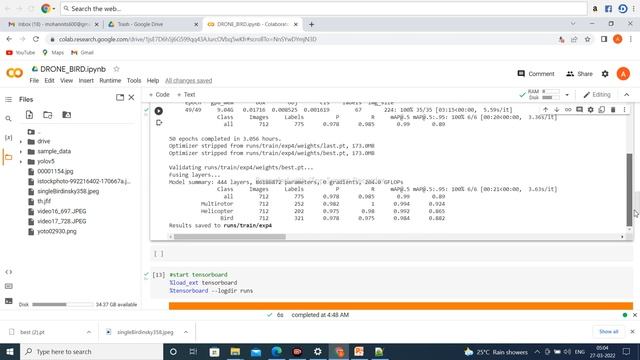Image resolution: width=640 pixels, height=360 pixels.
Task: Star the DRONE_BIRD.ipynb notebook
Action: click(x=116, y=69)
